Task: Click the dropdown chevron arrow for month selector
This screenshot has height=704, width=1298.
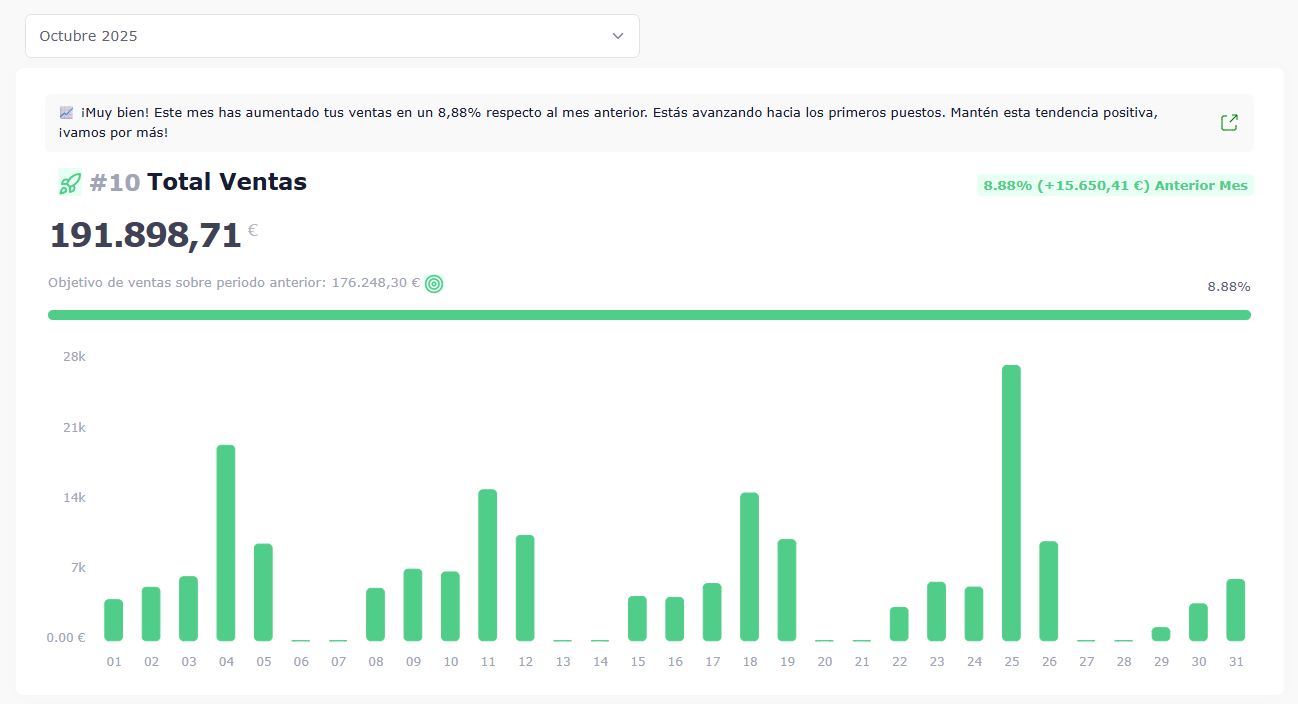Action: coord(617,36)
